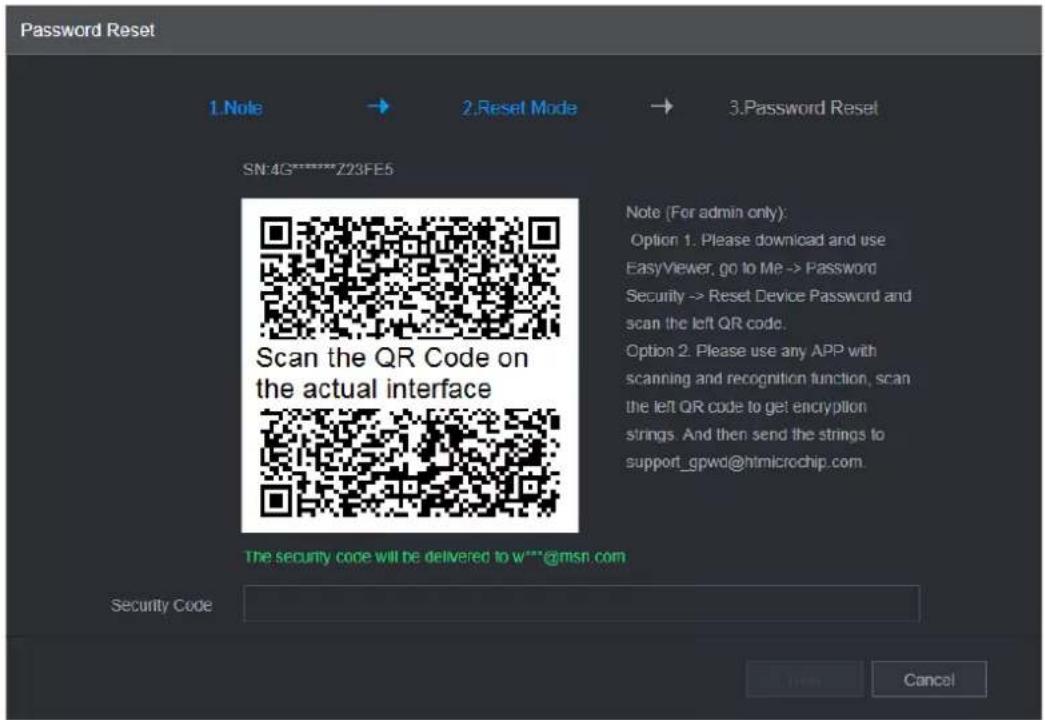Viewport: 1045px width, 720px height.
Task: Click the 'Note (For admin only):' heading
Action: pos(706,213)
